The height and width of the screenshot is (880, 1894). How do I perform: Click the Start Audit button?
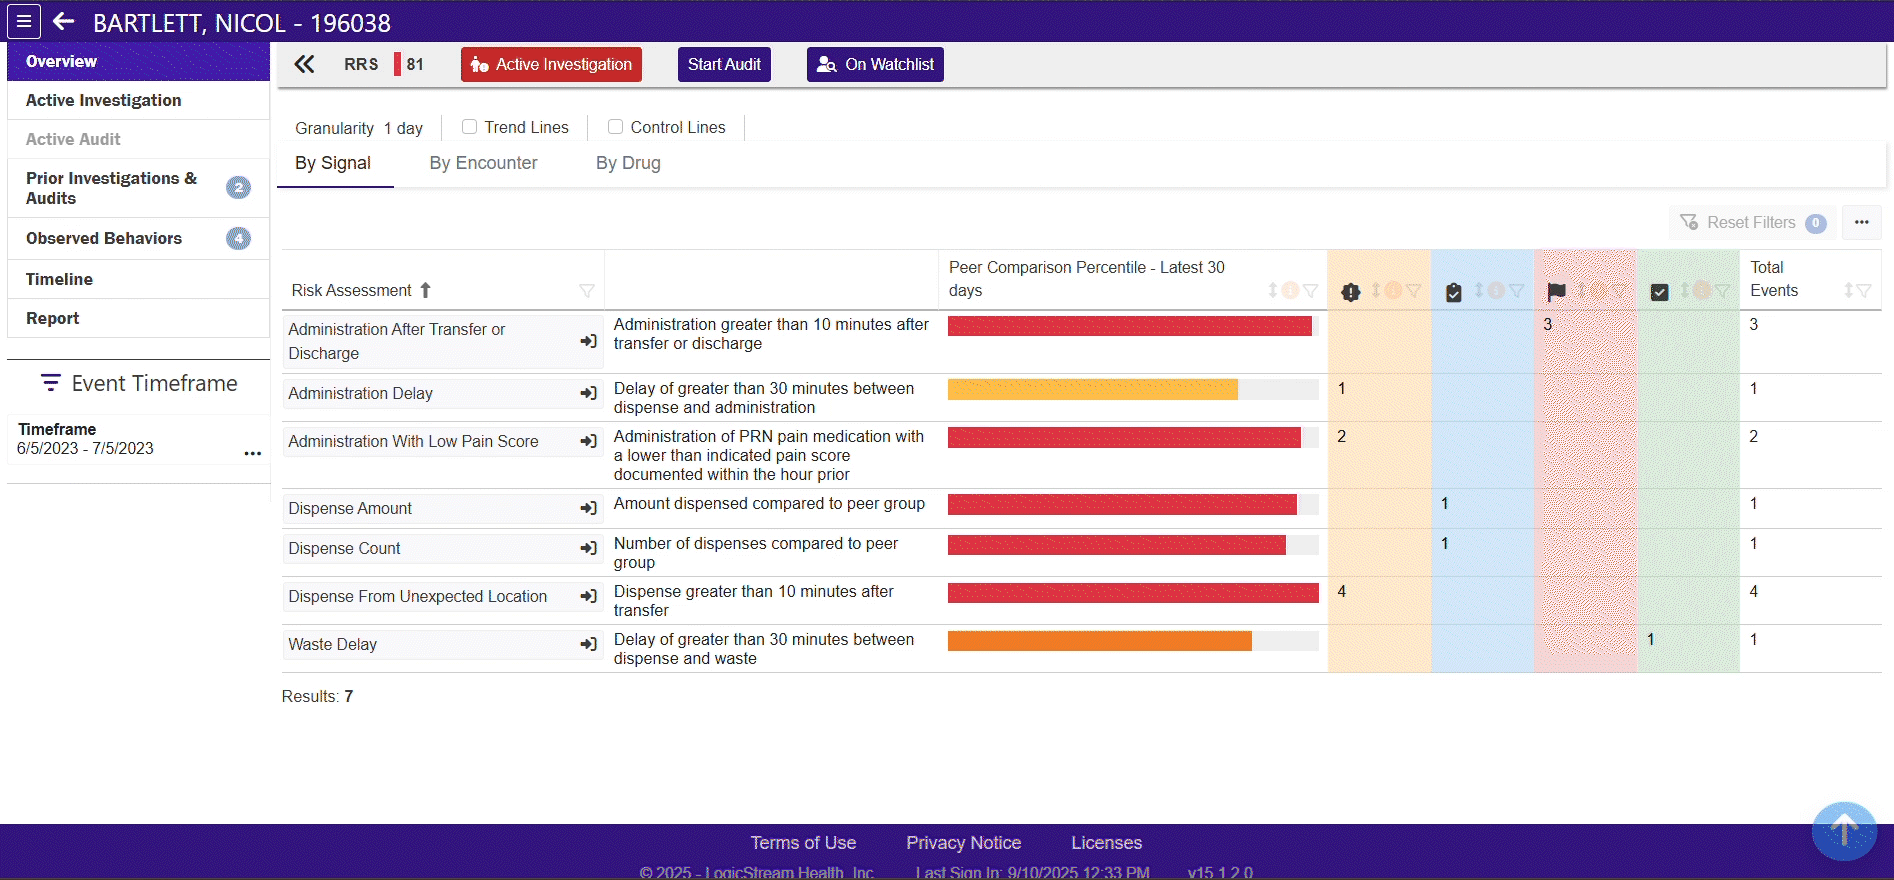[724, 65]
